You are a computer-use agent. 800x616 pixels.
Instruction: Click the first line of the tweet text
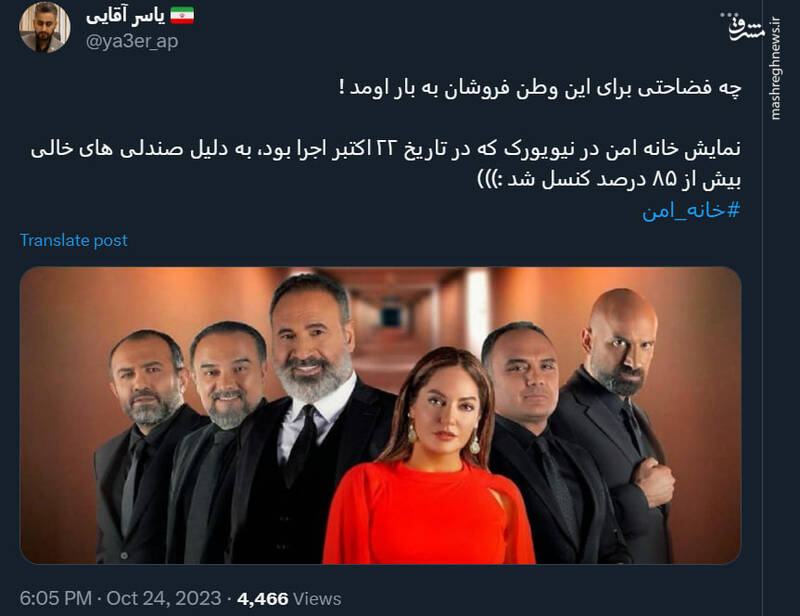point(540,88)
